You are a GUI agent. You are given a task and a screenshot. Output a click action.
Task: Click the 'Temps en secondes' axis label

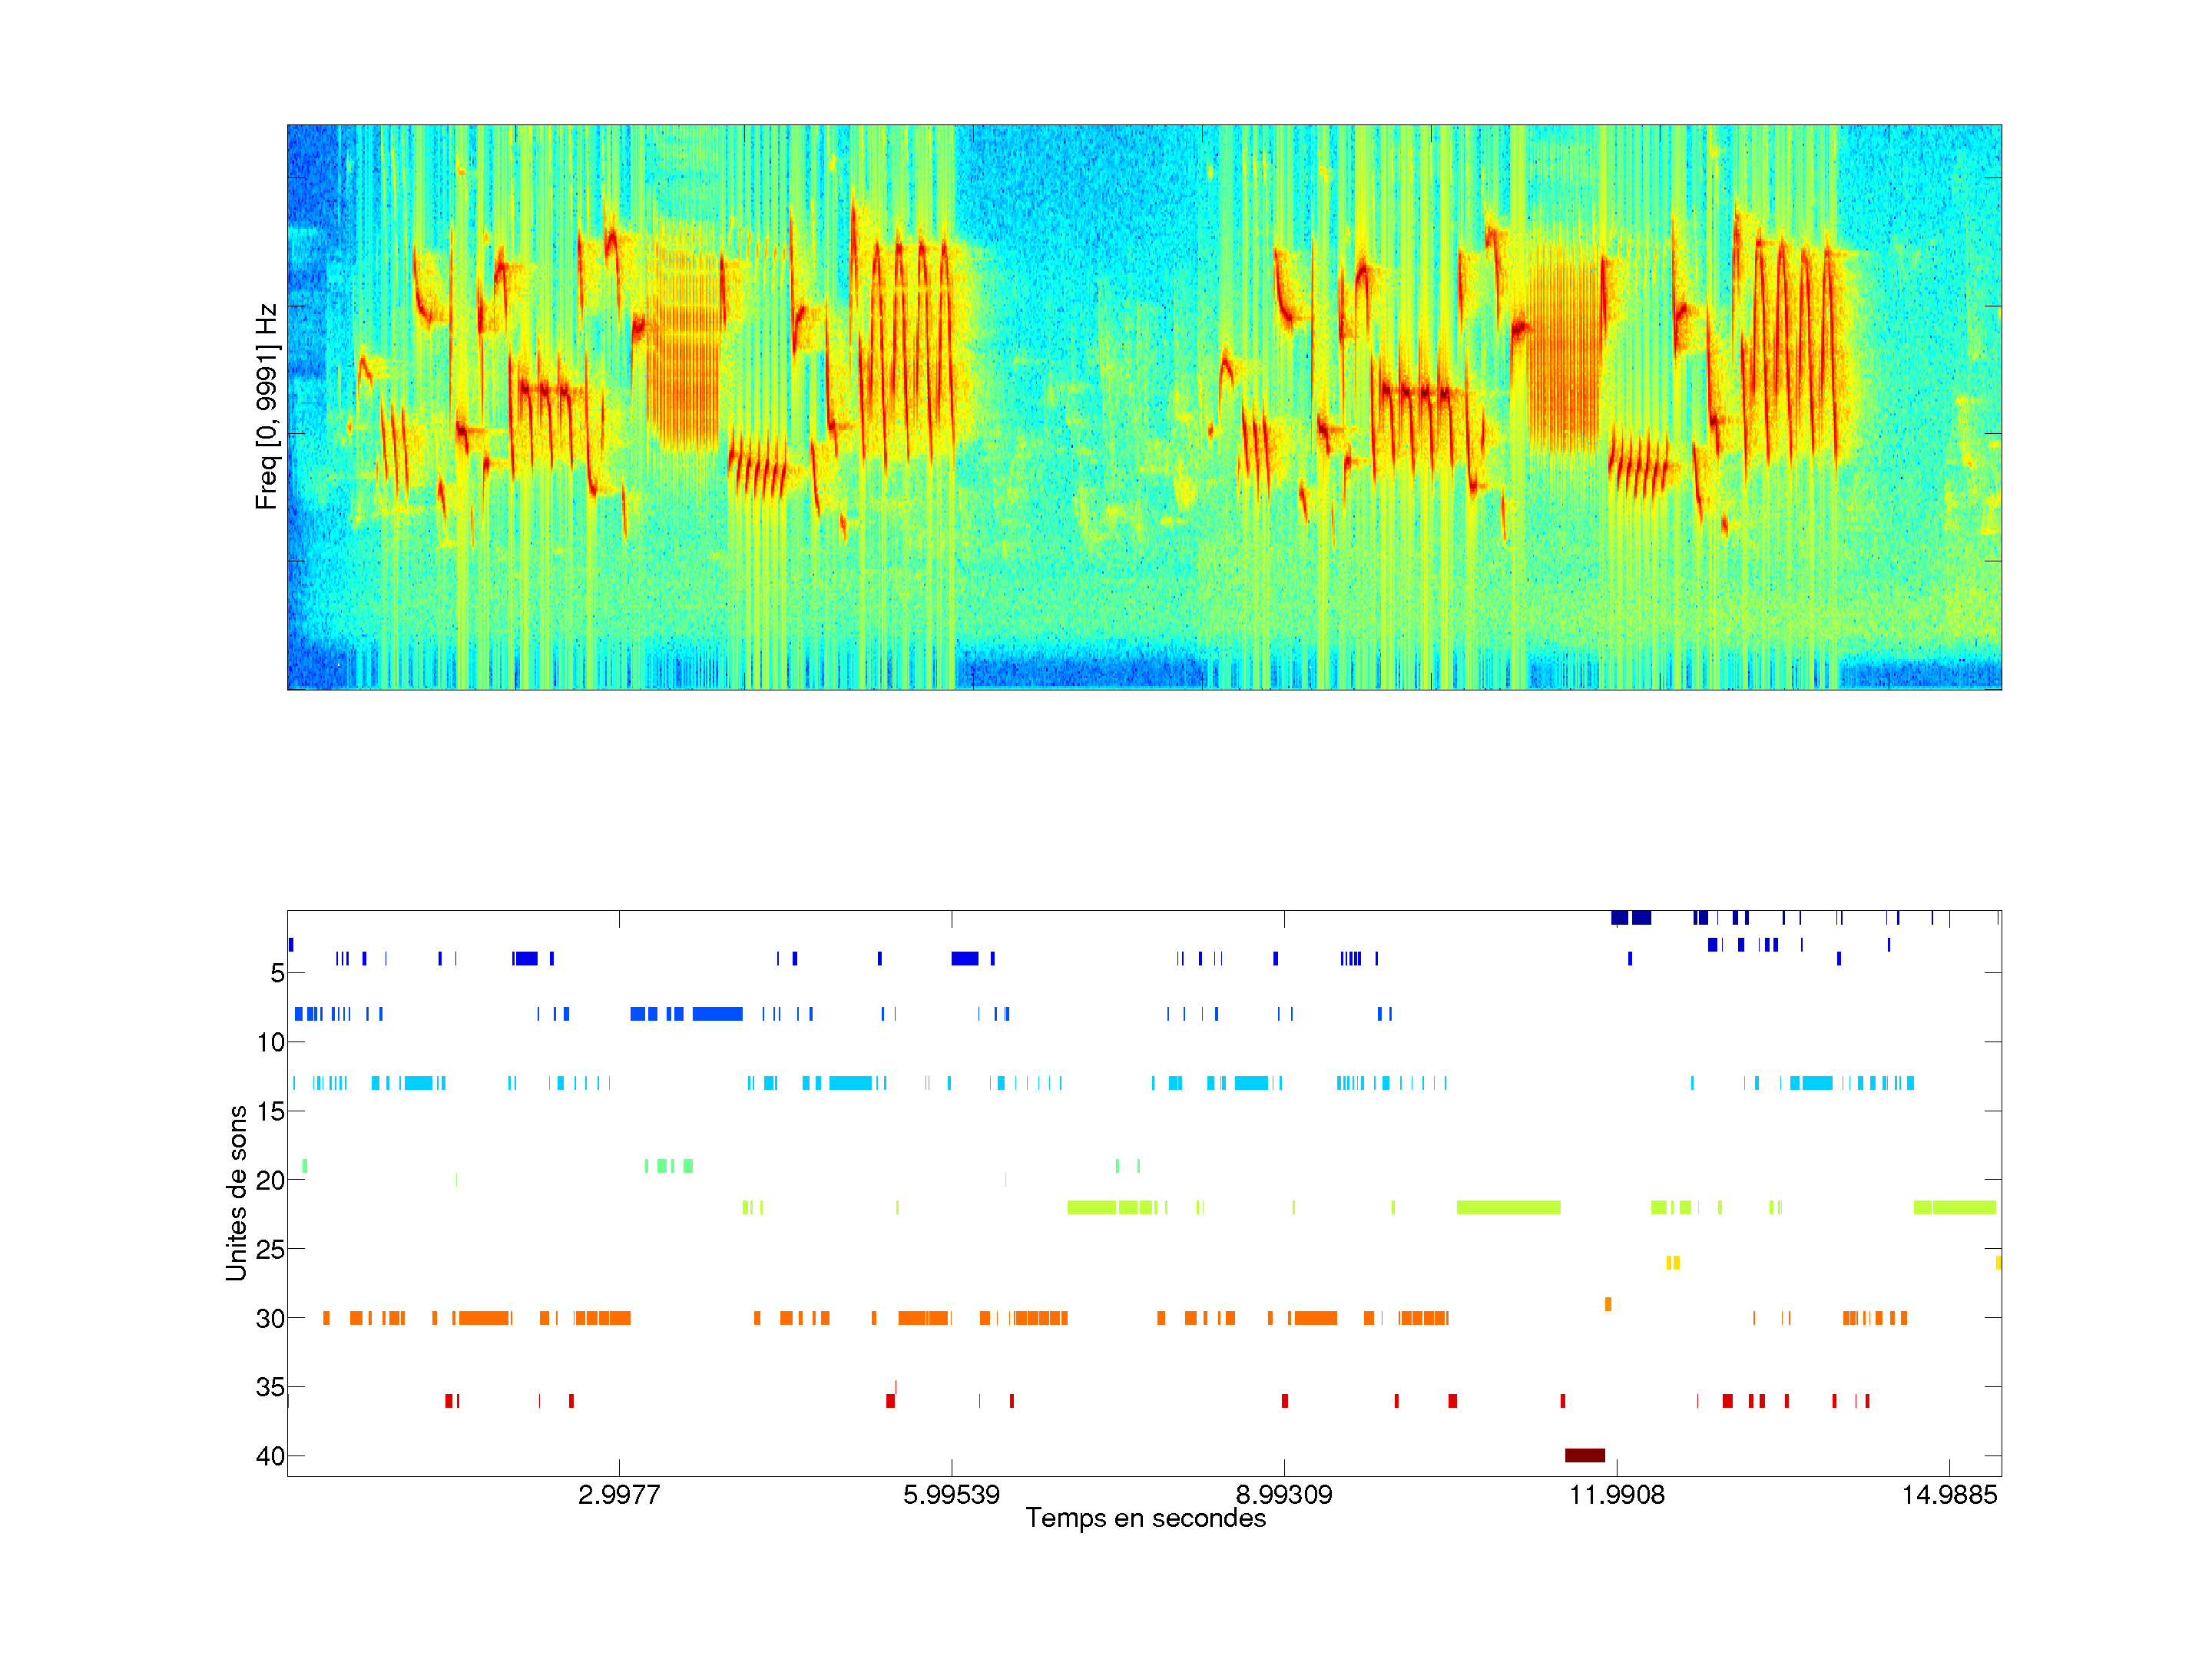1145,1518
